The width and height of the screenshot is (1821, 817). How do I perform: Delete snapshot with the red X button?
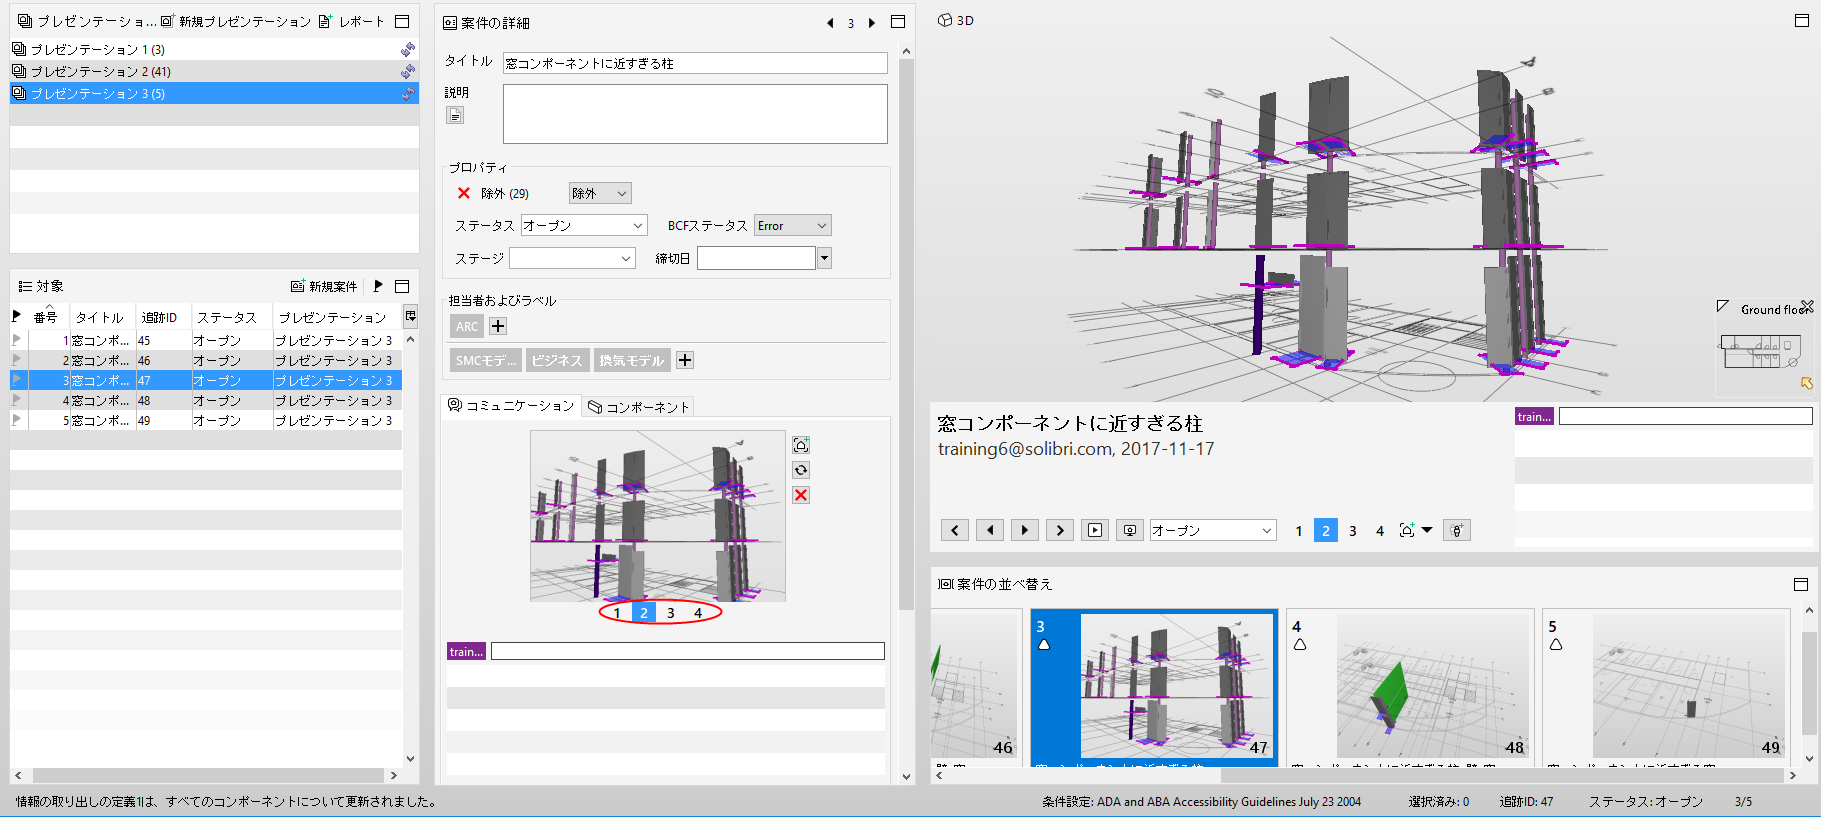(x=801, y=495)
